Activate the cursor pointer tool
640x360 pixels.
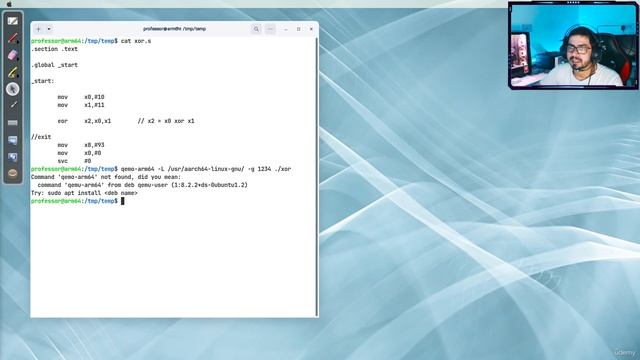coord(13,89)
